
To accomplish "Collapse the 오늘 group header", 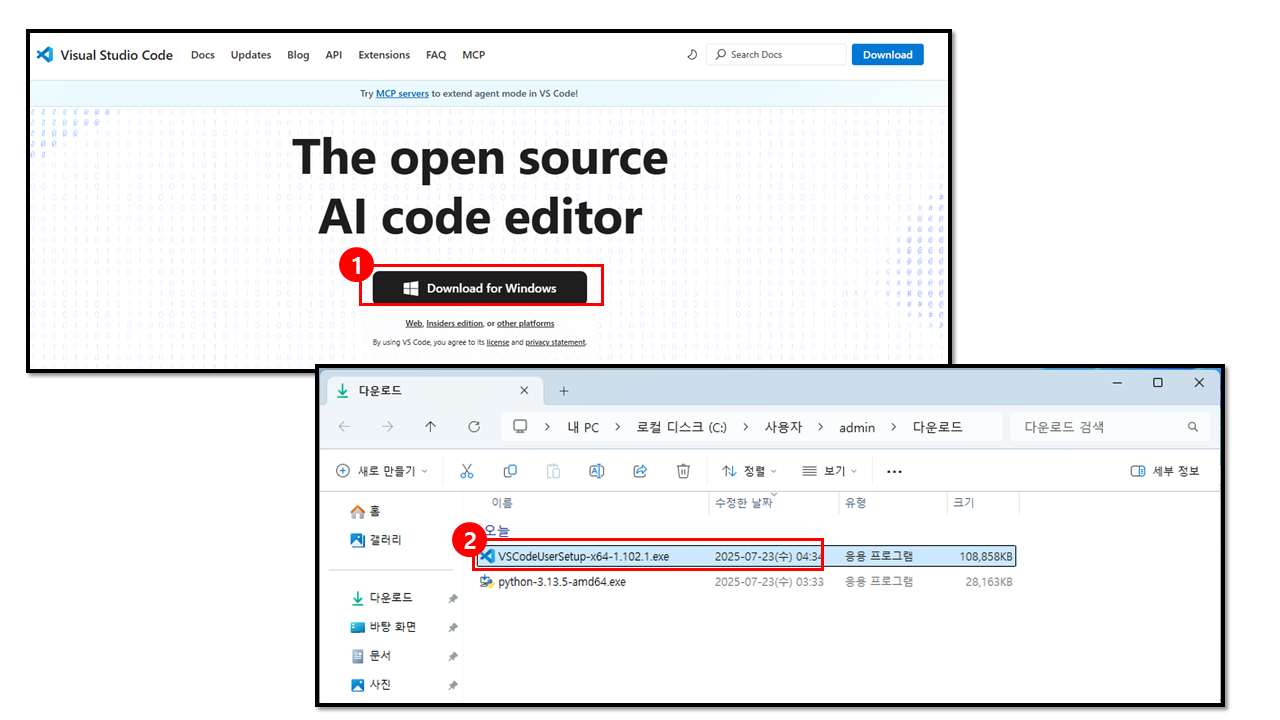I will pos(496,530).
